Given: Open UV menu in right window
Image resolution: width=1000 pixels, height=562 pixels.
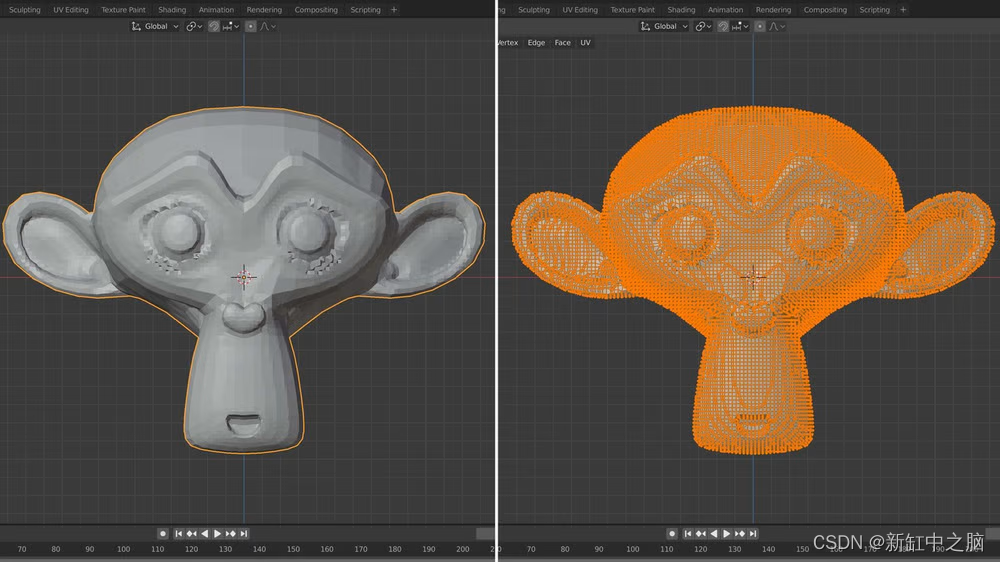Looking at the screenshot, I should click(585, 43).
